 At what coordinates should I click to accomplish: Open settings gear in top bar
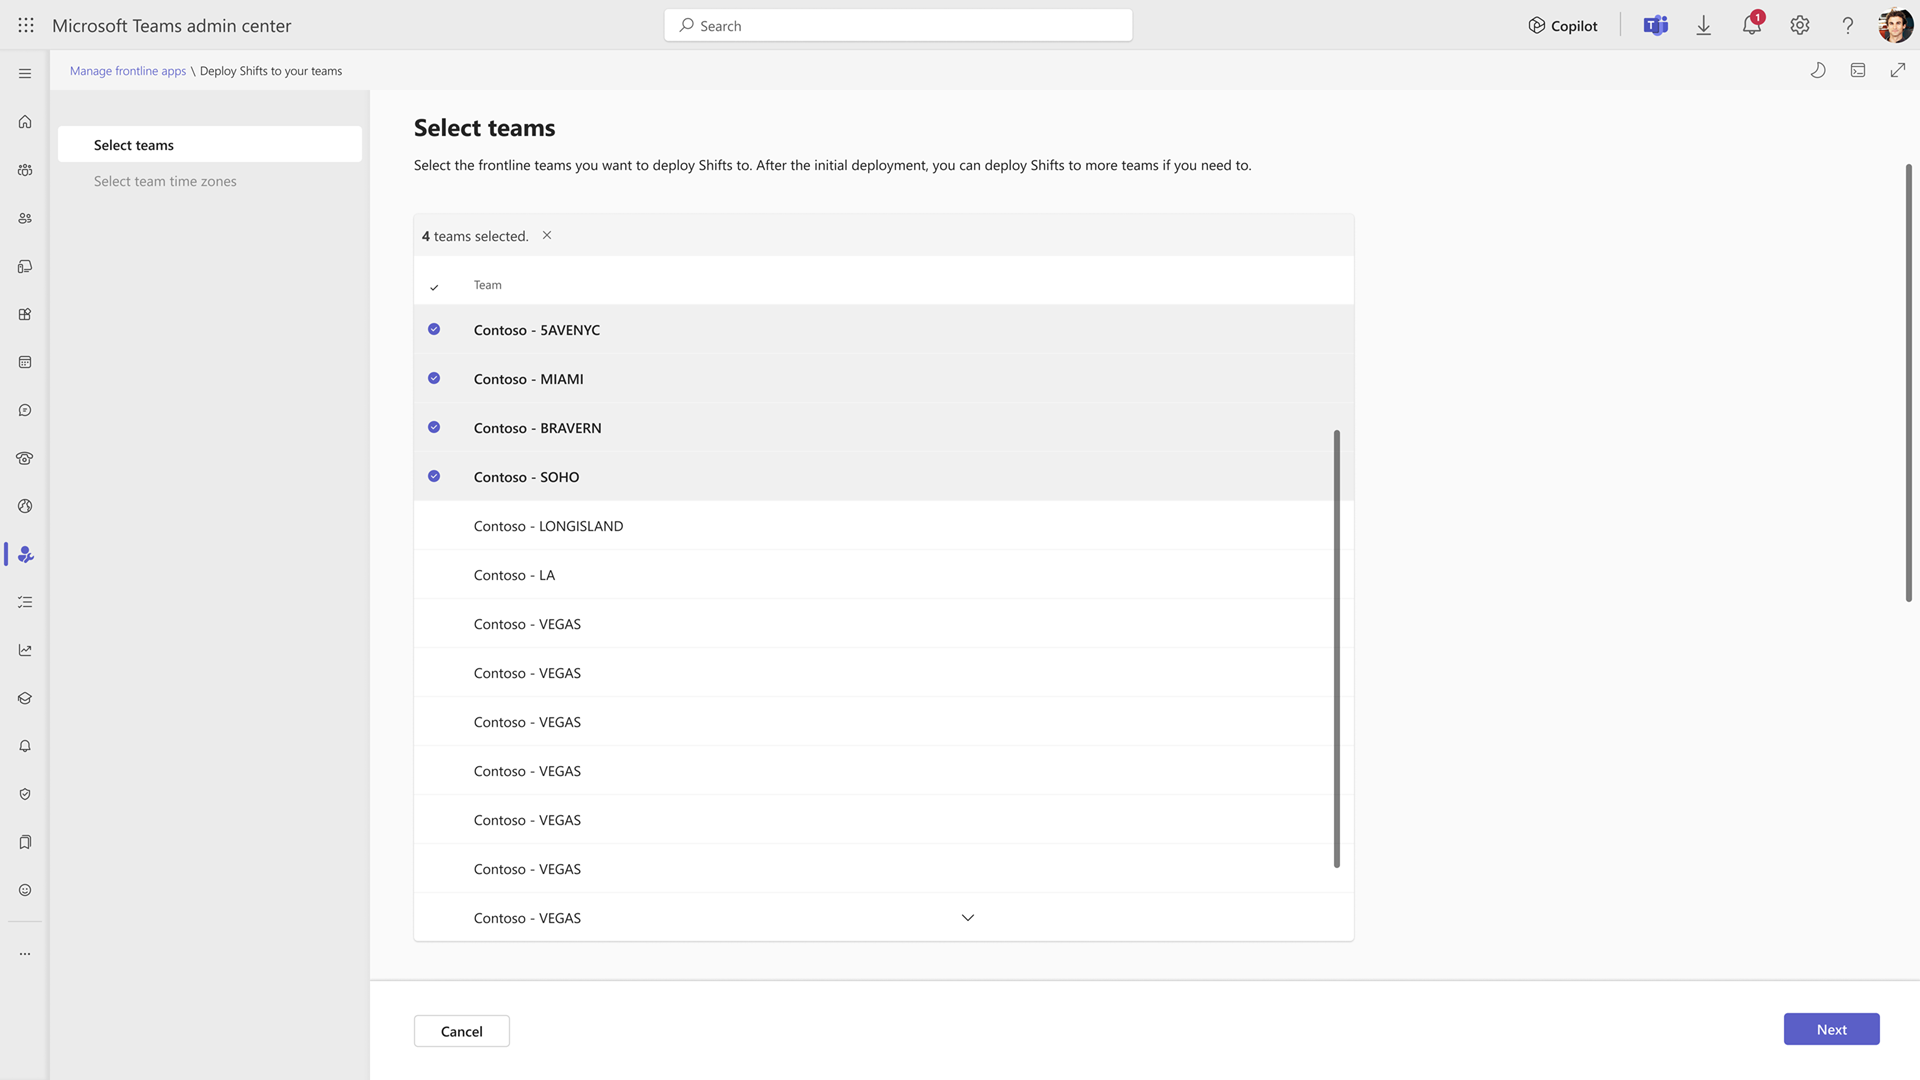[1799, 26]
